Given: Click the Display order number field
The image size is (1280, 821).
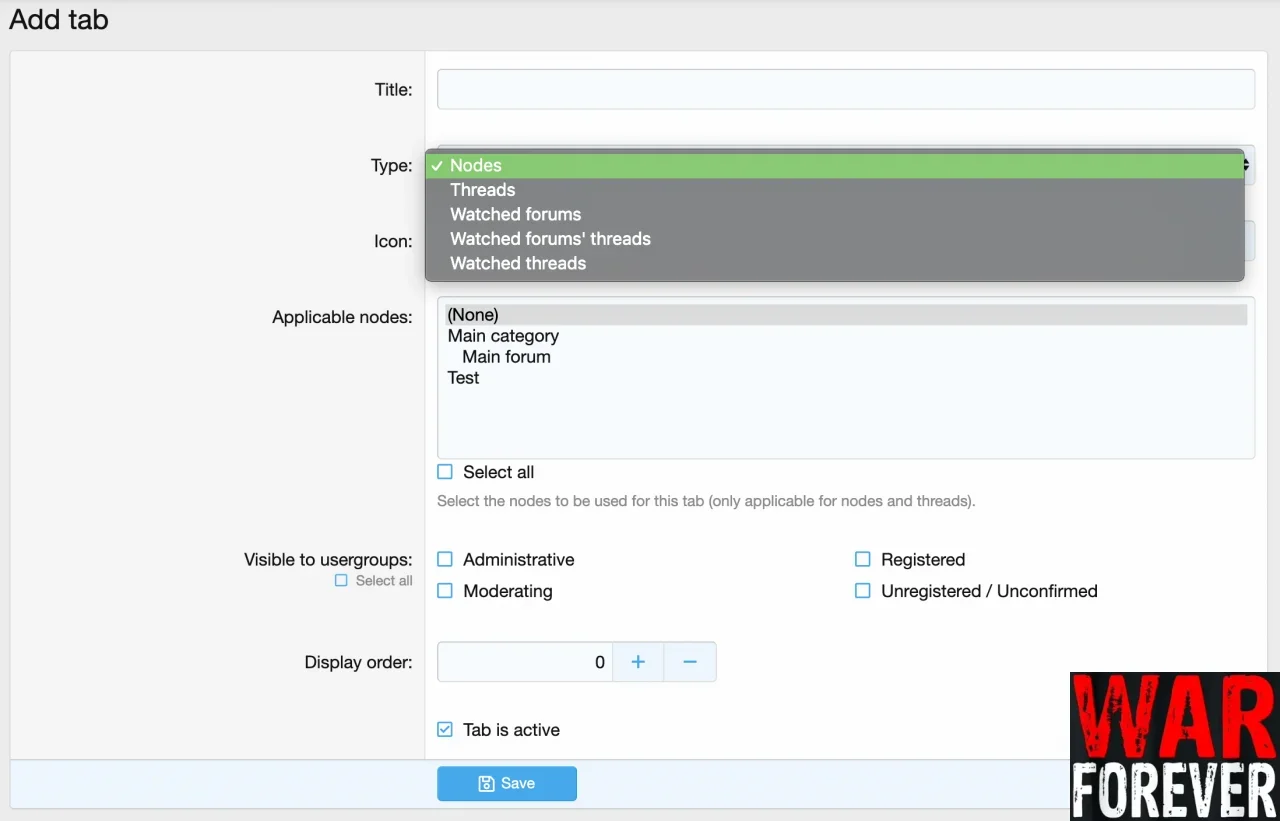Looking at the screenshot, I should tap(525, 662).
